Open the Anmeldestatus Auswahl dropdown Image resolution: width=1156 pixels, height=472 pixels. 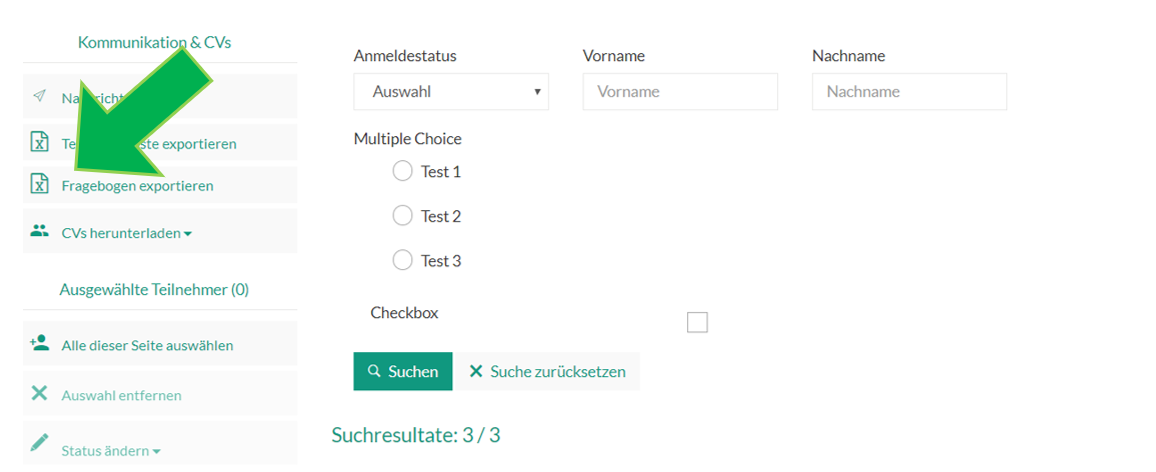tap(451, 91)
